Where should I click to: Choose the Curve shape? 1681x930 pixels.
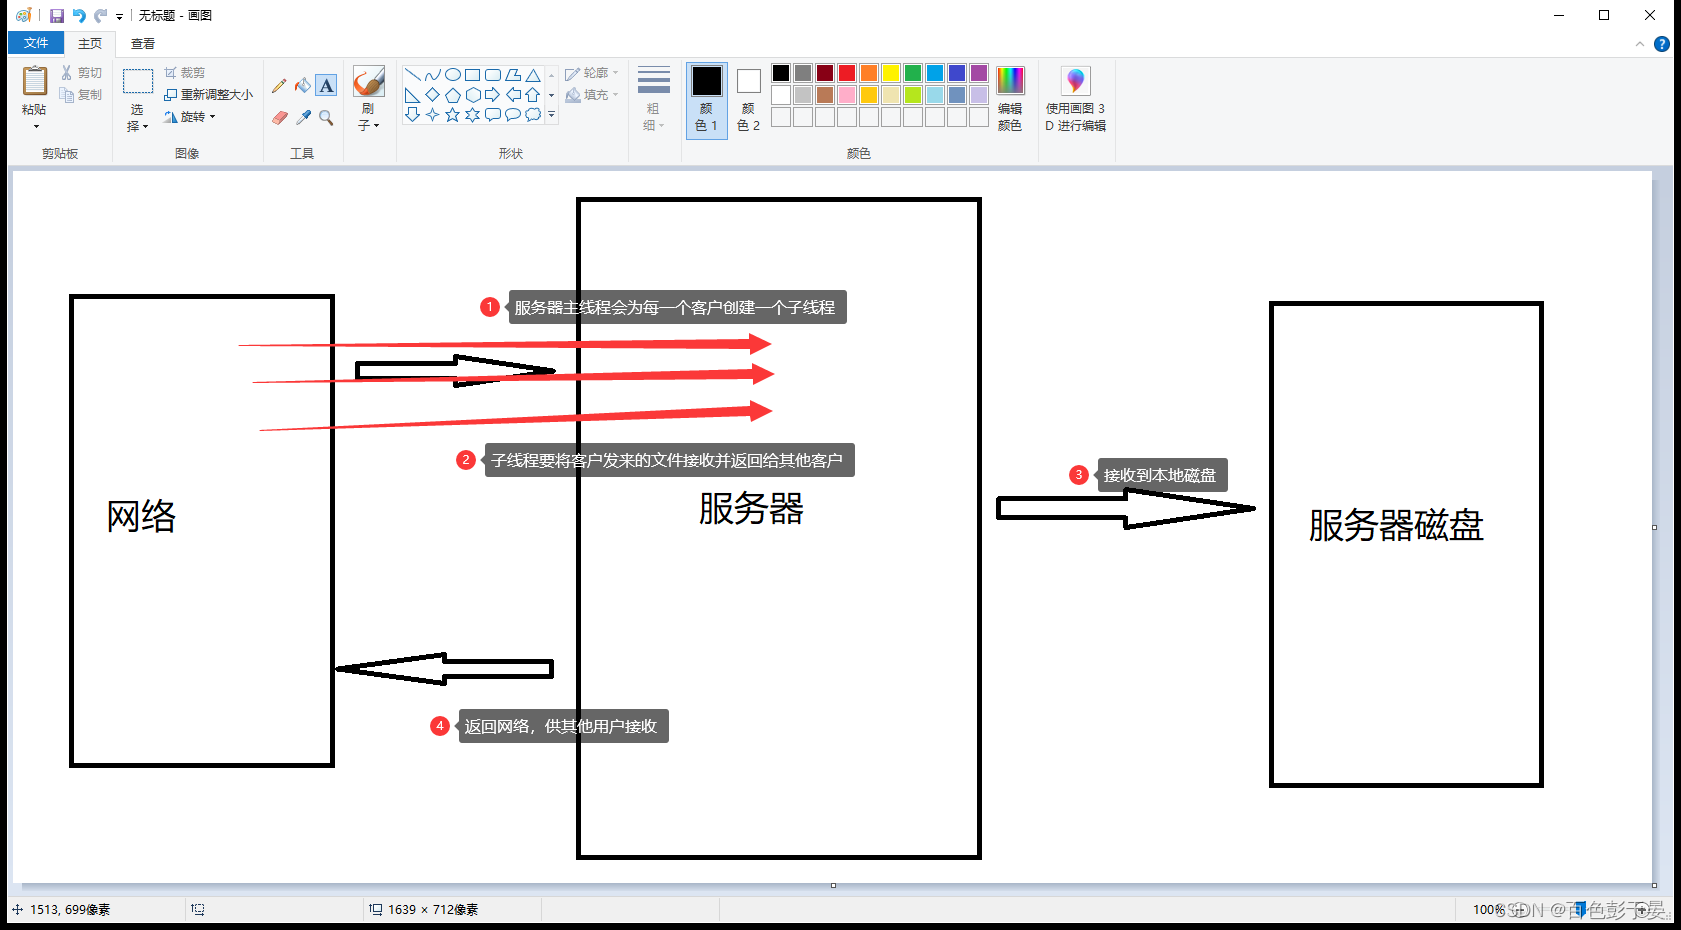coord(432,75)
